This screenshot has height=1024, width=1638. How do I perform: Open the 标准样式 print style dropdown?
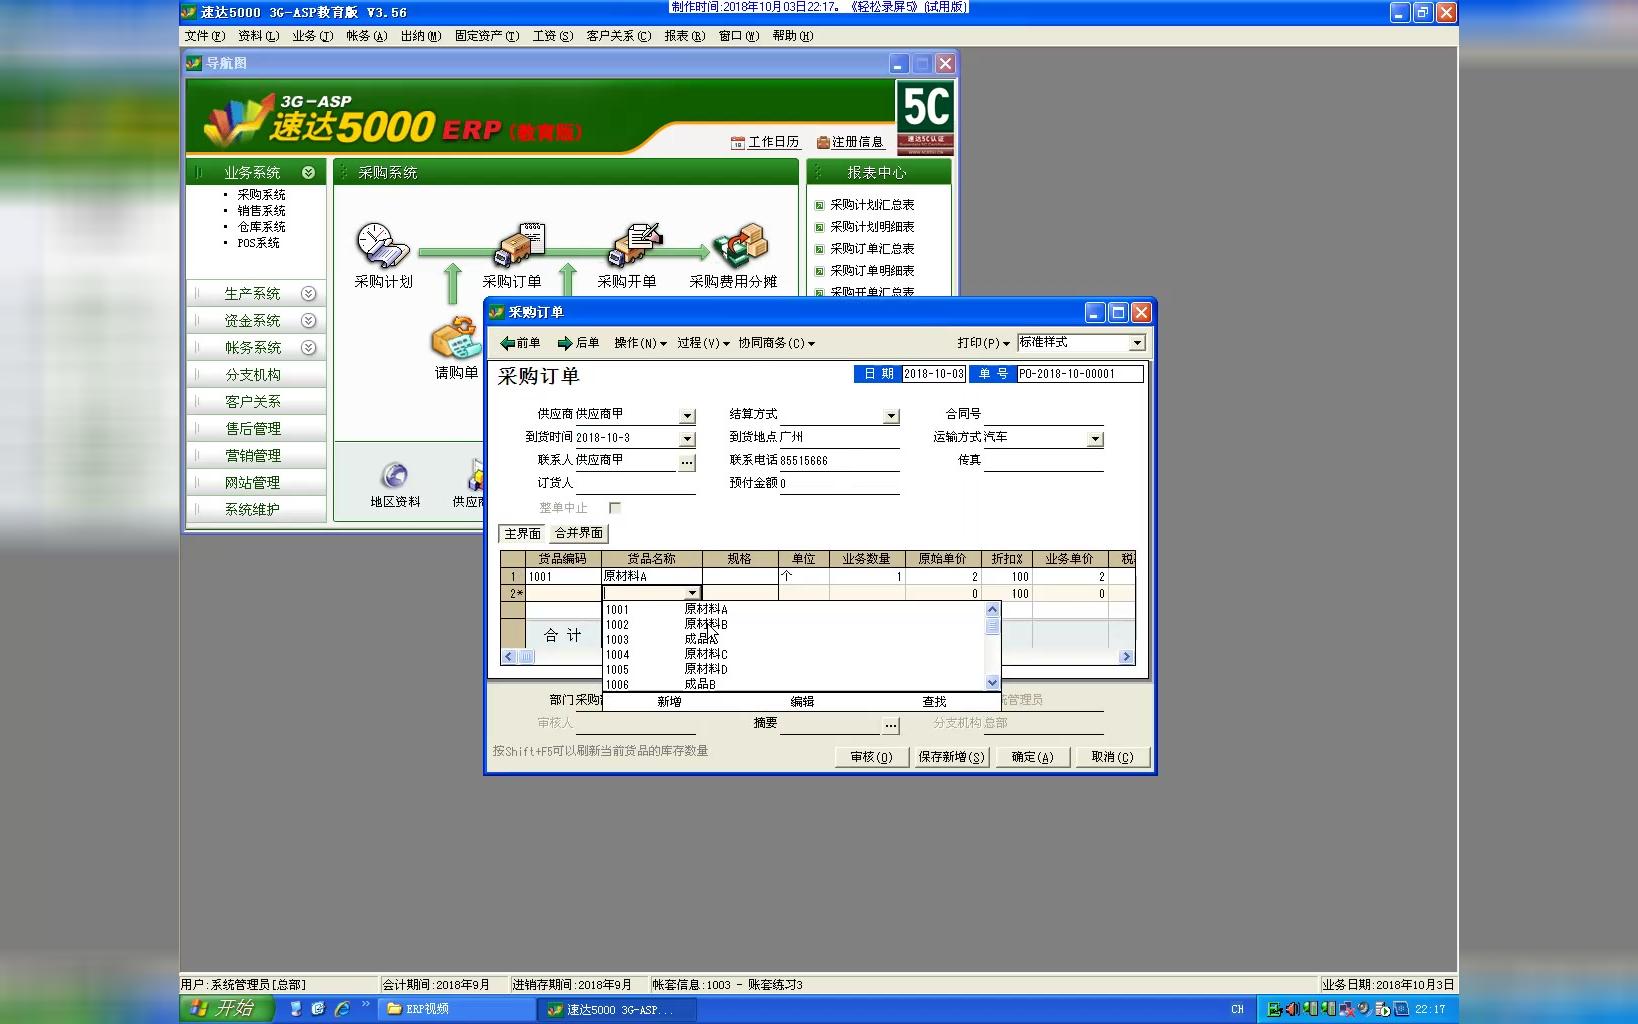[x=1137, y=343]
